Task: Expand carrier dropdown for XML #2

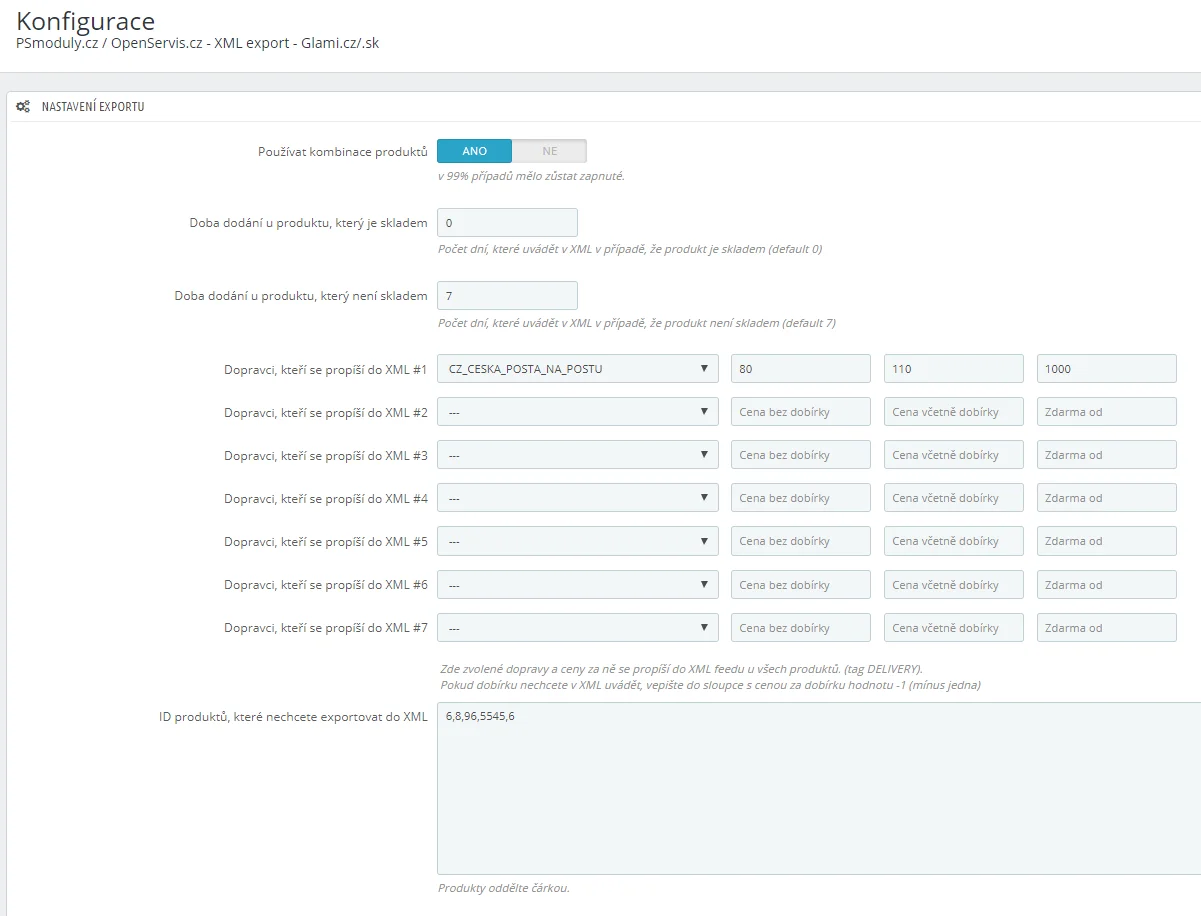Action: pos(577,412)
